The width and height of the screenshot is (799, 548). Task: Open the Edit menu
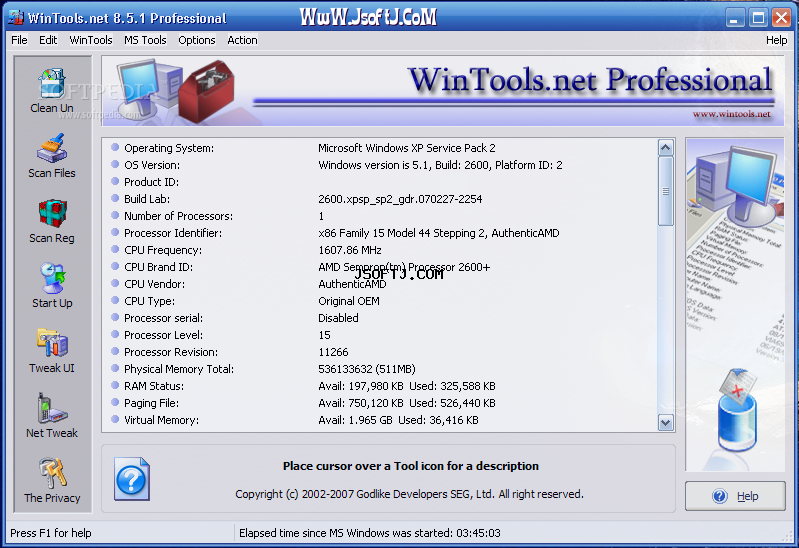48,40
